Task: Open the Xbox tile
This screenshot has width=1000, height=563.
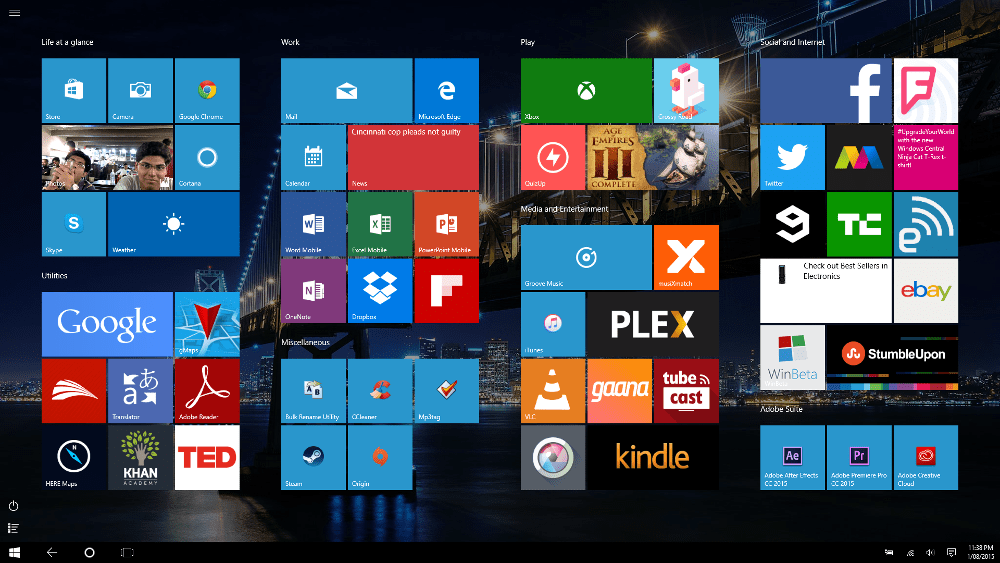Action: point(586,91)
